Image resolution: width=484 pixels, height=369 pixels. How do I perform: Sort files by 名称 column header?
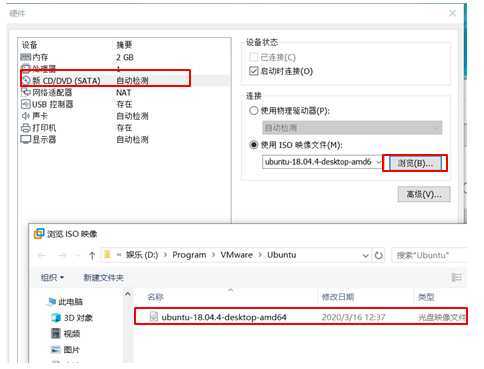pos(156,297)
